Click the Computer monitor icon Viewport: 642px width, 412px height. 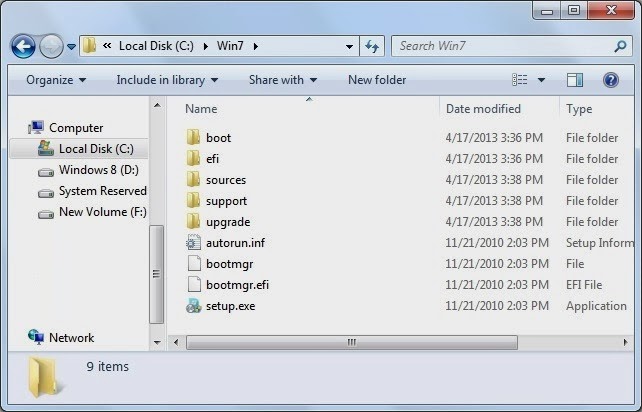36,127
